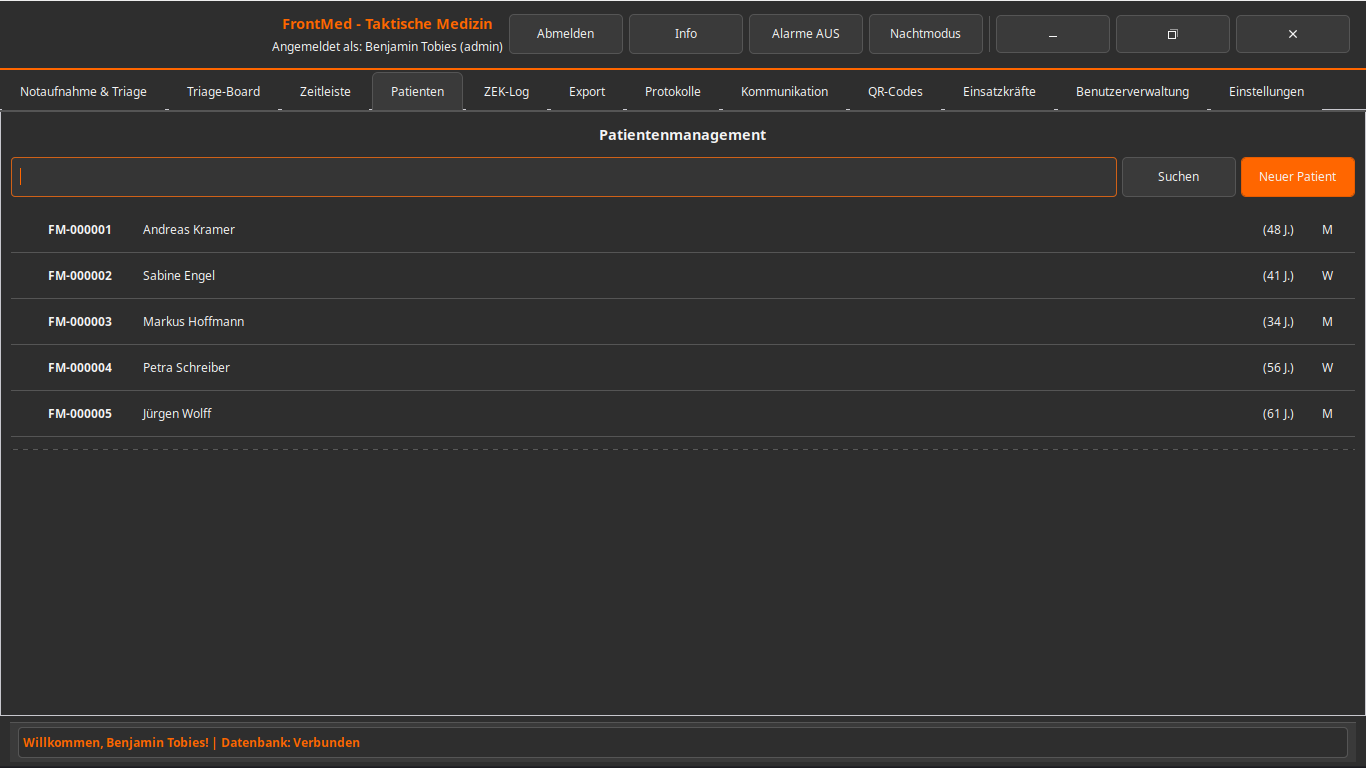This screenshot has height=768, width=1366.
Task: Open the Triage-Board tab
Action: pos(223,92)
